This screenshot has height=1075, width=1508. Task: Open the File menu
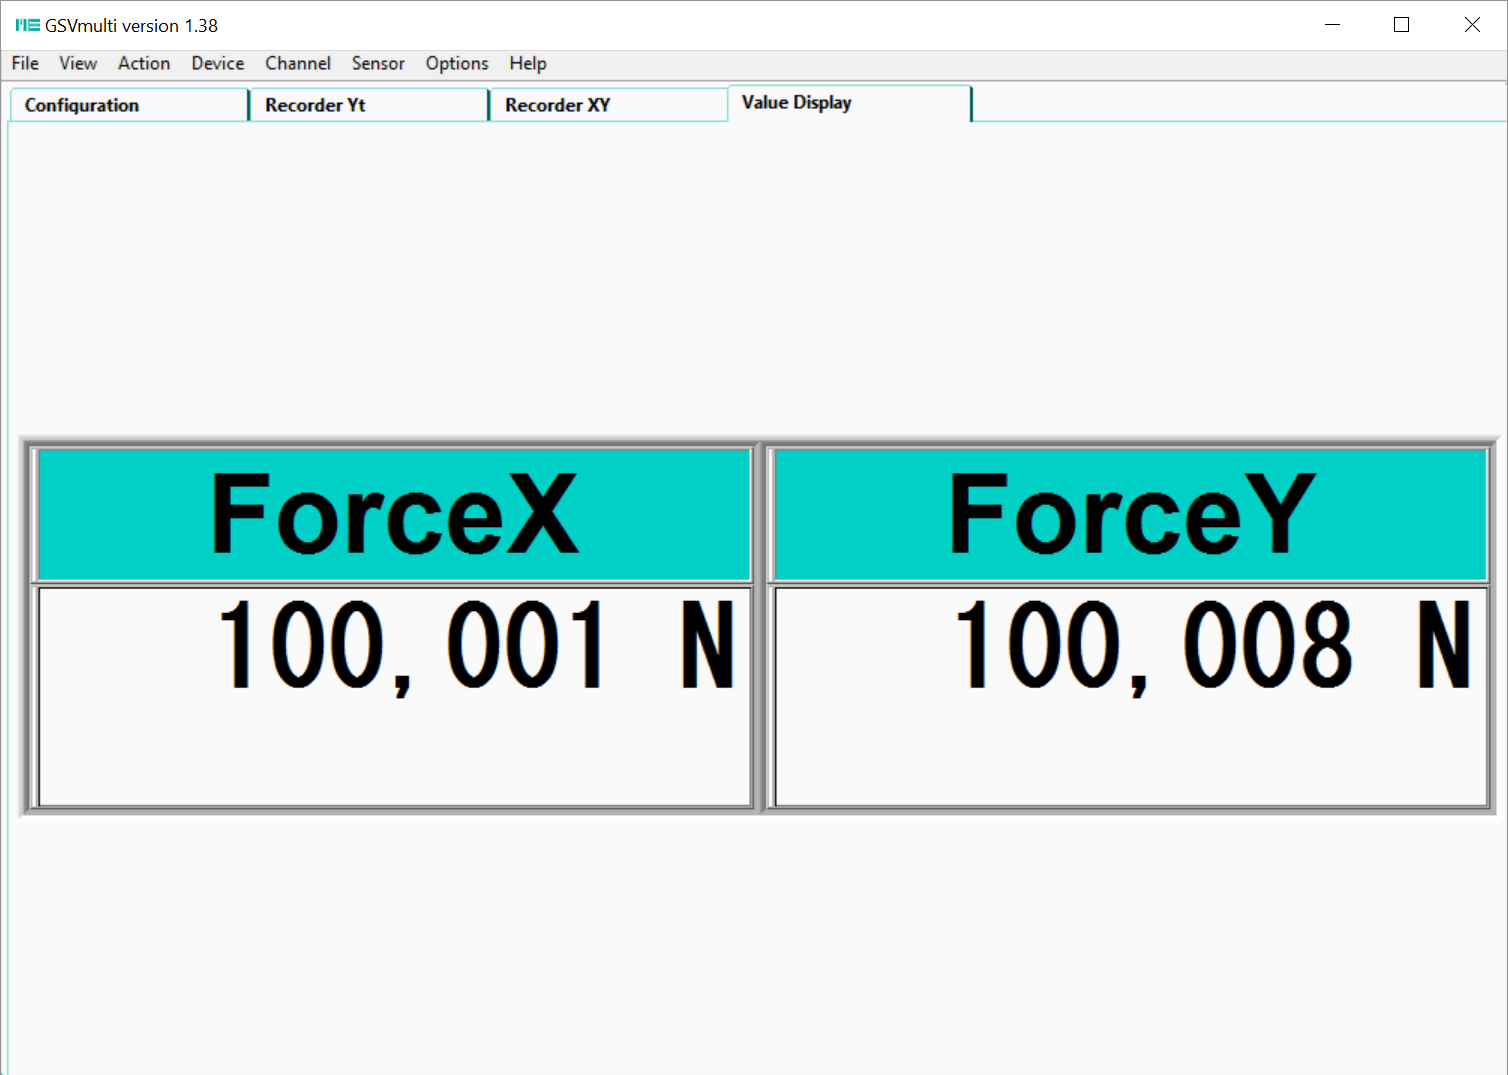pos(25,63)
